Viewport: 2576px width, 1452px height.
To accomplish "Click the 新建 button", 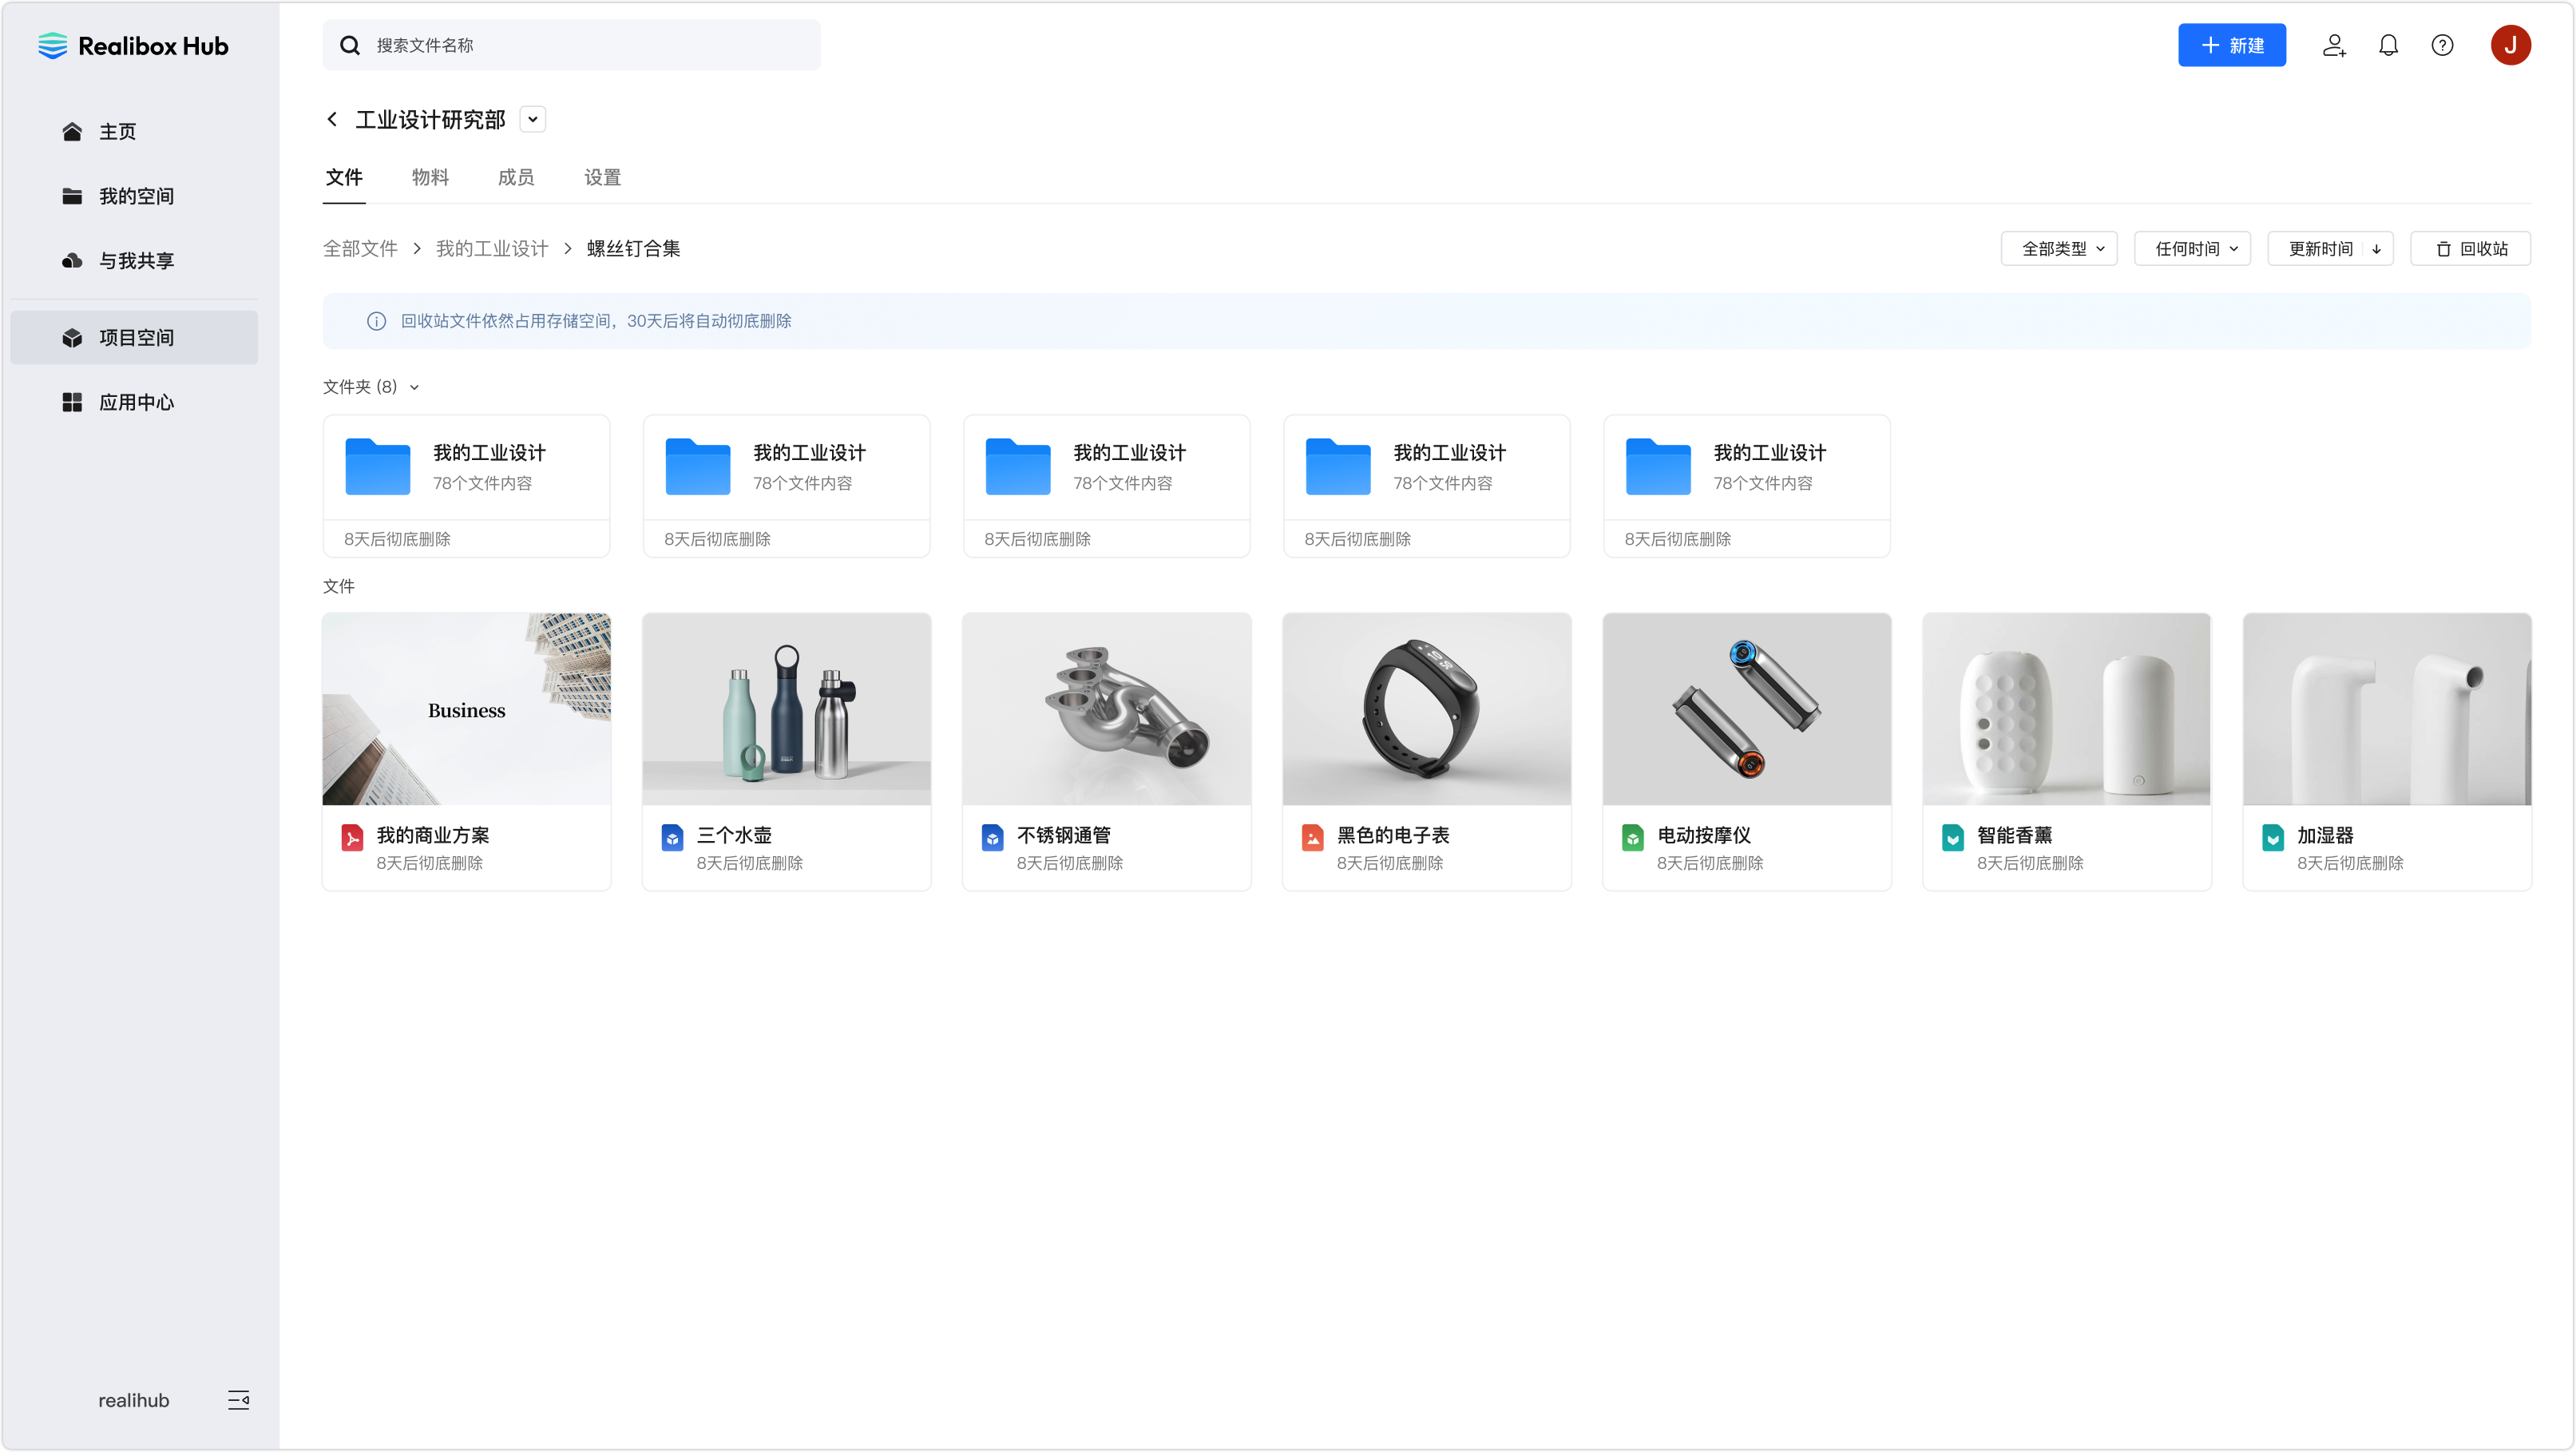I will (2232, 45).
